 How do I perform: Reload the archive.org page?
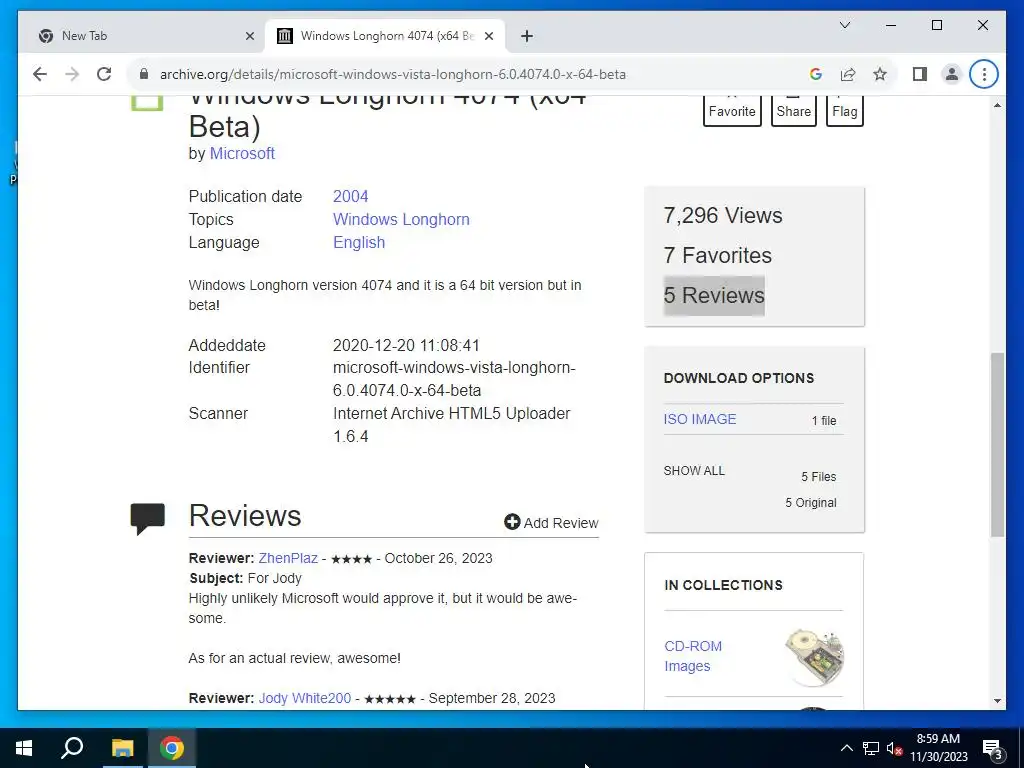pos(104,74)
